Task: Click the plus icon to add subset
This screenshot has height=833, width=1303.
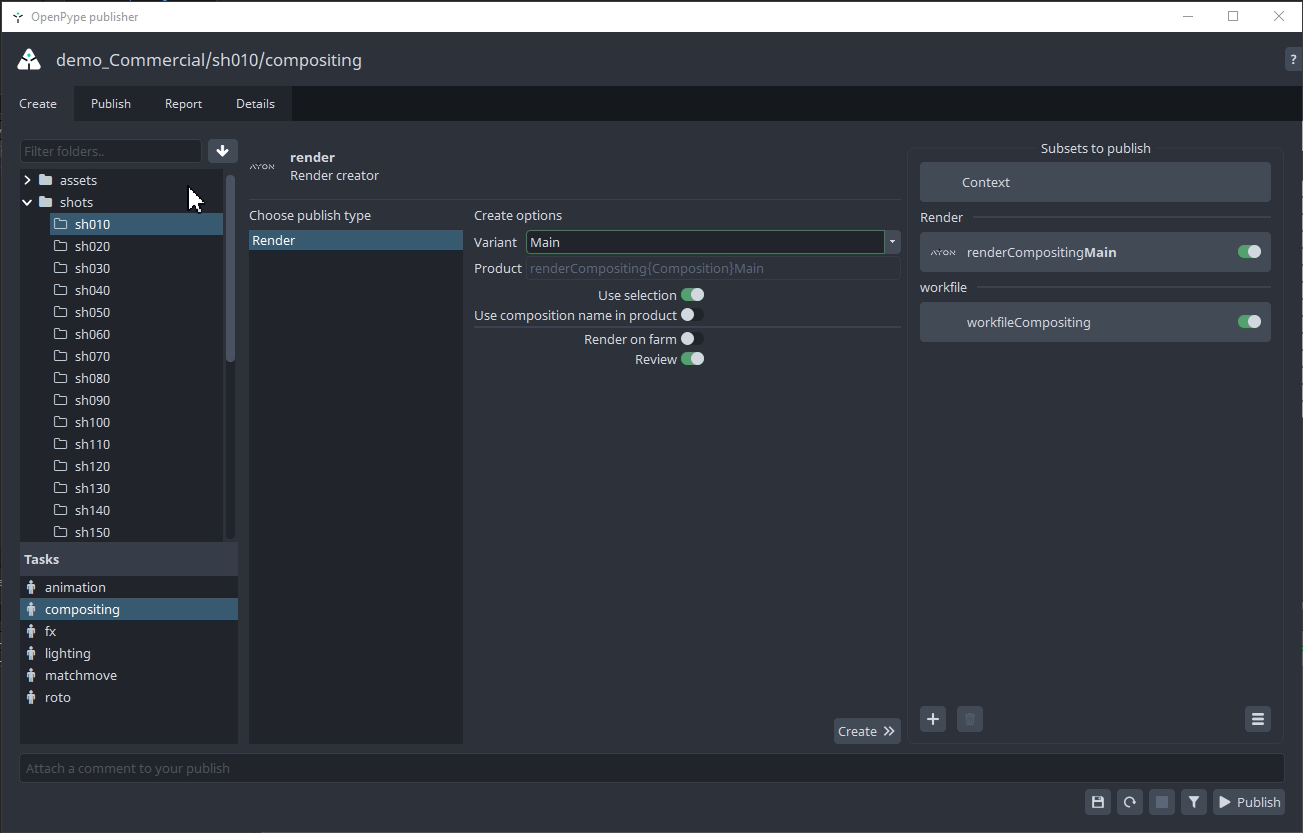Action: click(933, 719)
